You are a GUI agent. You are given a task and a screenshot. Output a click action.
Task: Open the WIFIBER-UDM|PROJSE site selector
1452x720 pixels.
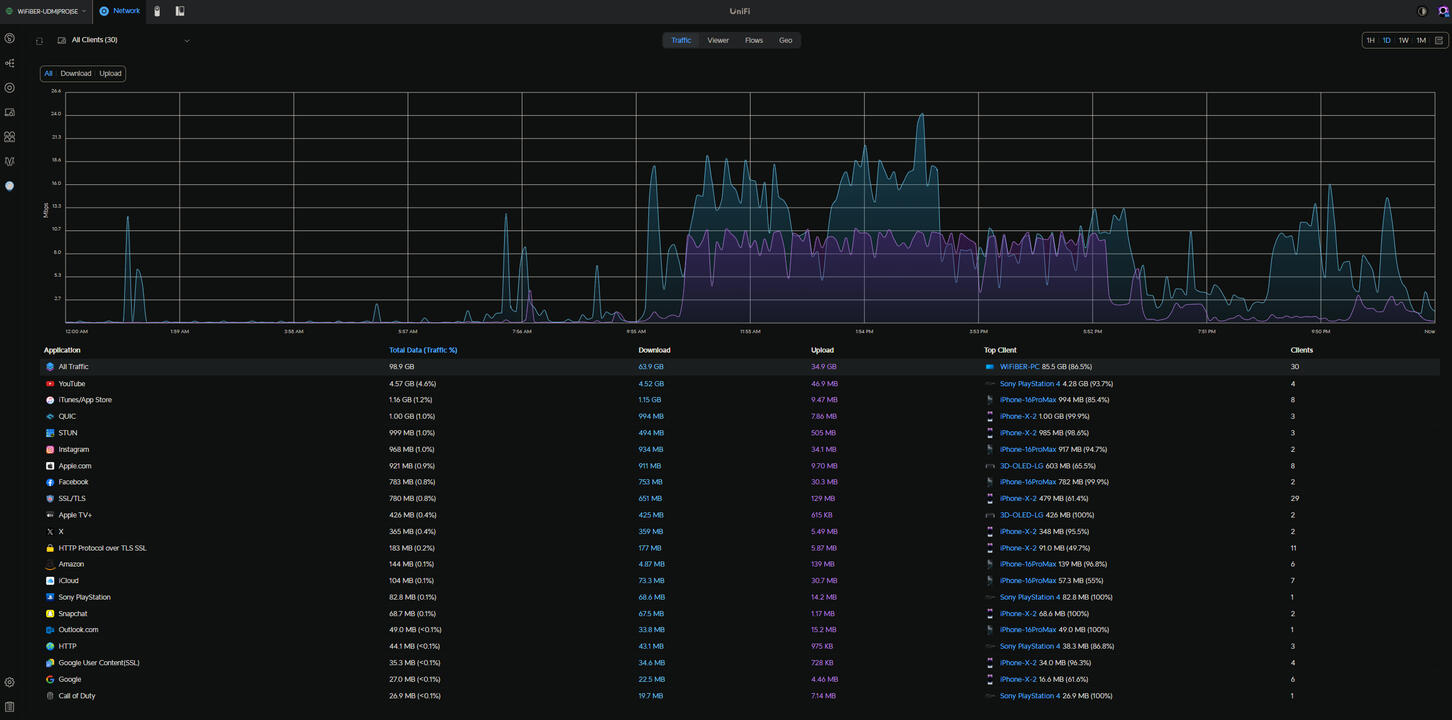[45, 11]
